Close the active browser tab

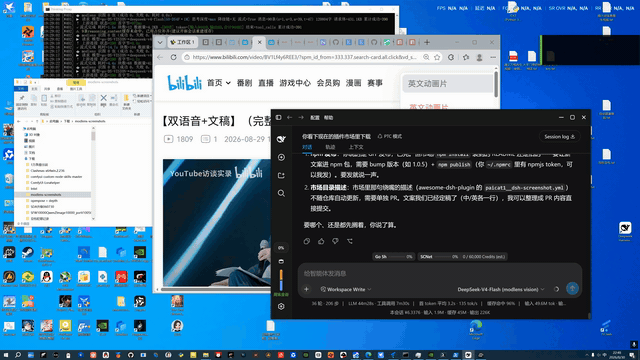(259, 42)
